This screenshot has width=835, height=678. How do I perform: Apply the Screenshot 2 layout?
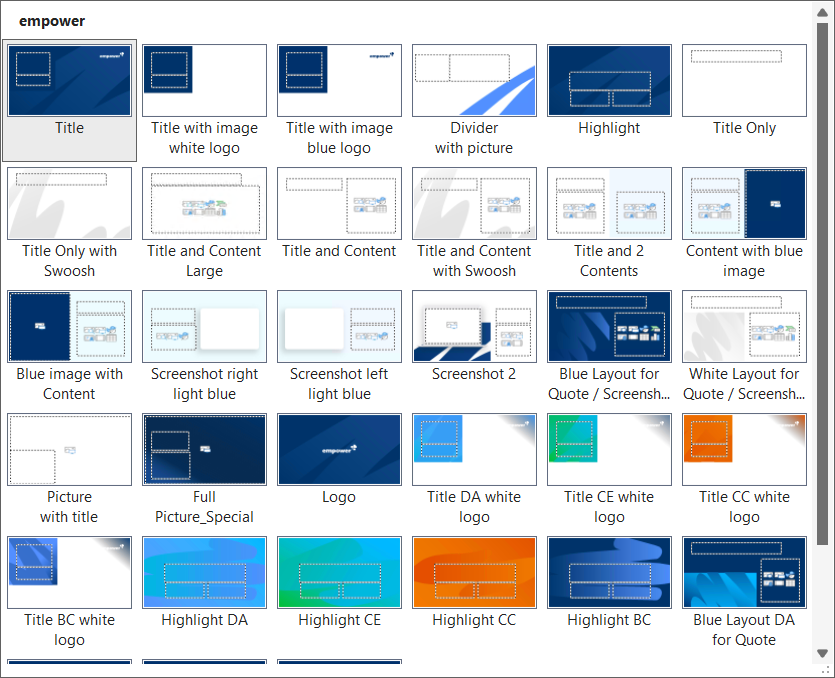[474, 326]
